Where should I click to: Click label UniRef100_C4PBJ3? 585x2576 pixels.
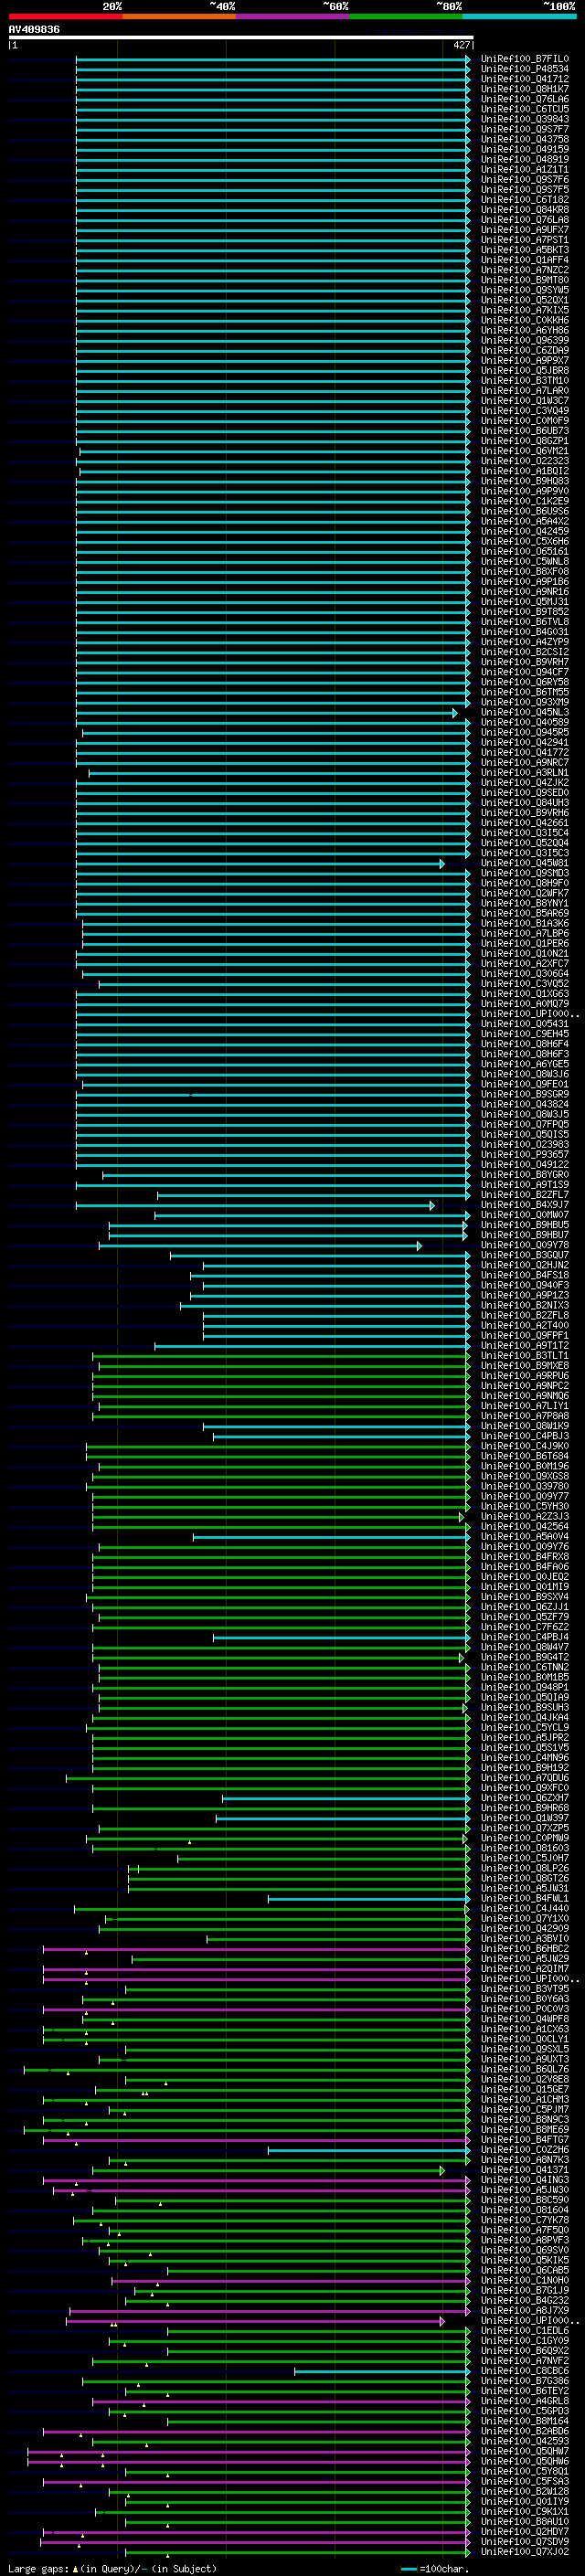coord(524,1436)
